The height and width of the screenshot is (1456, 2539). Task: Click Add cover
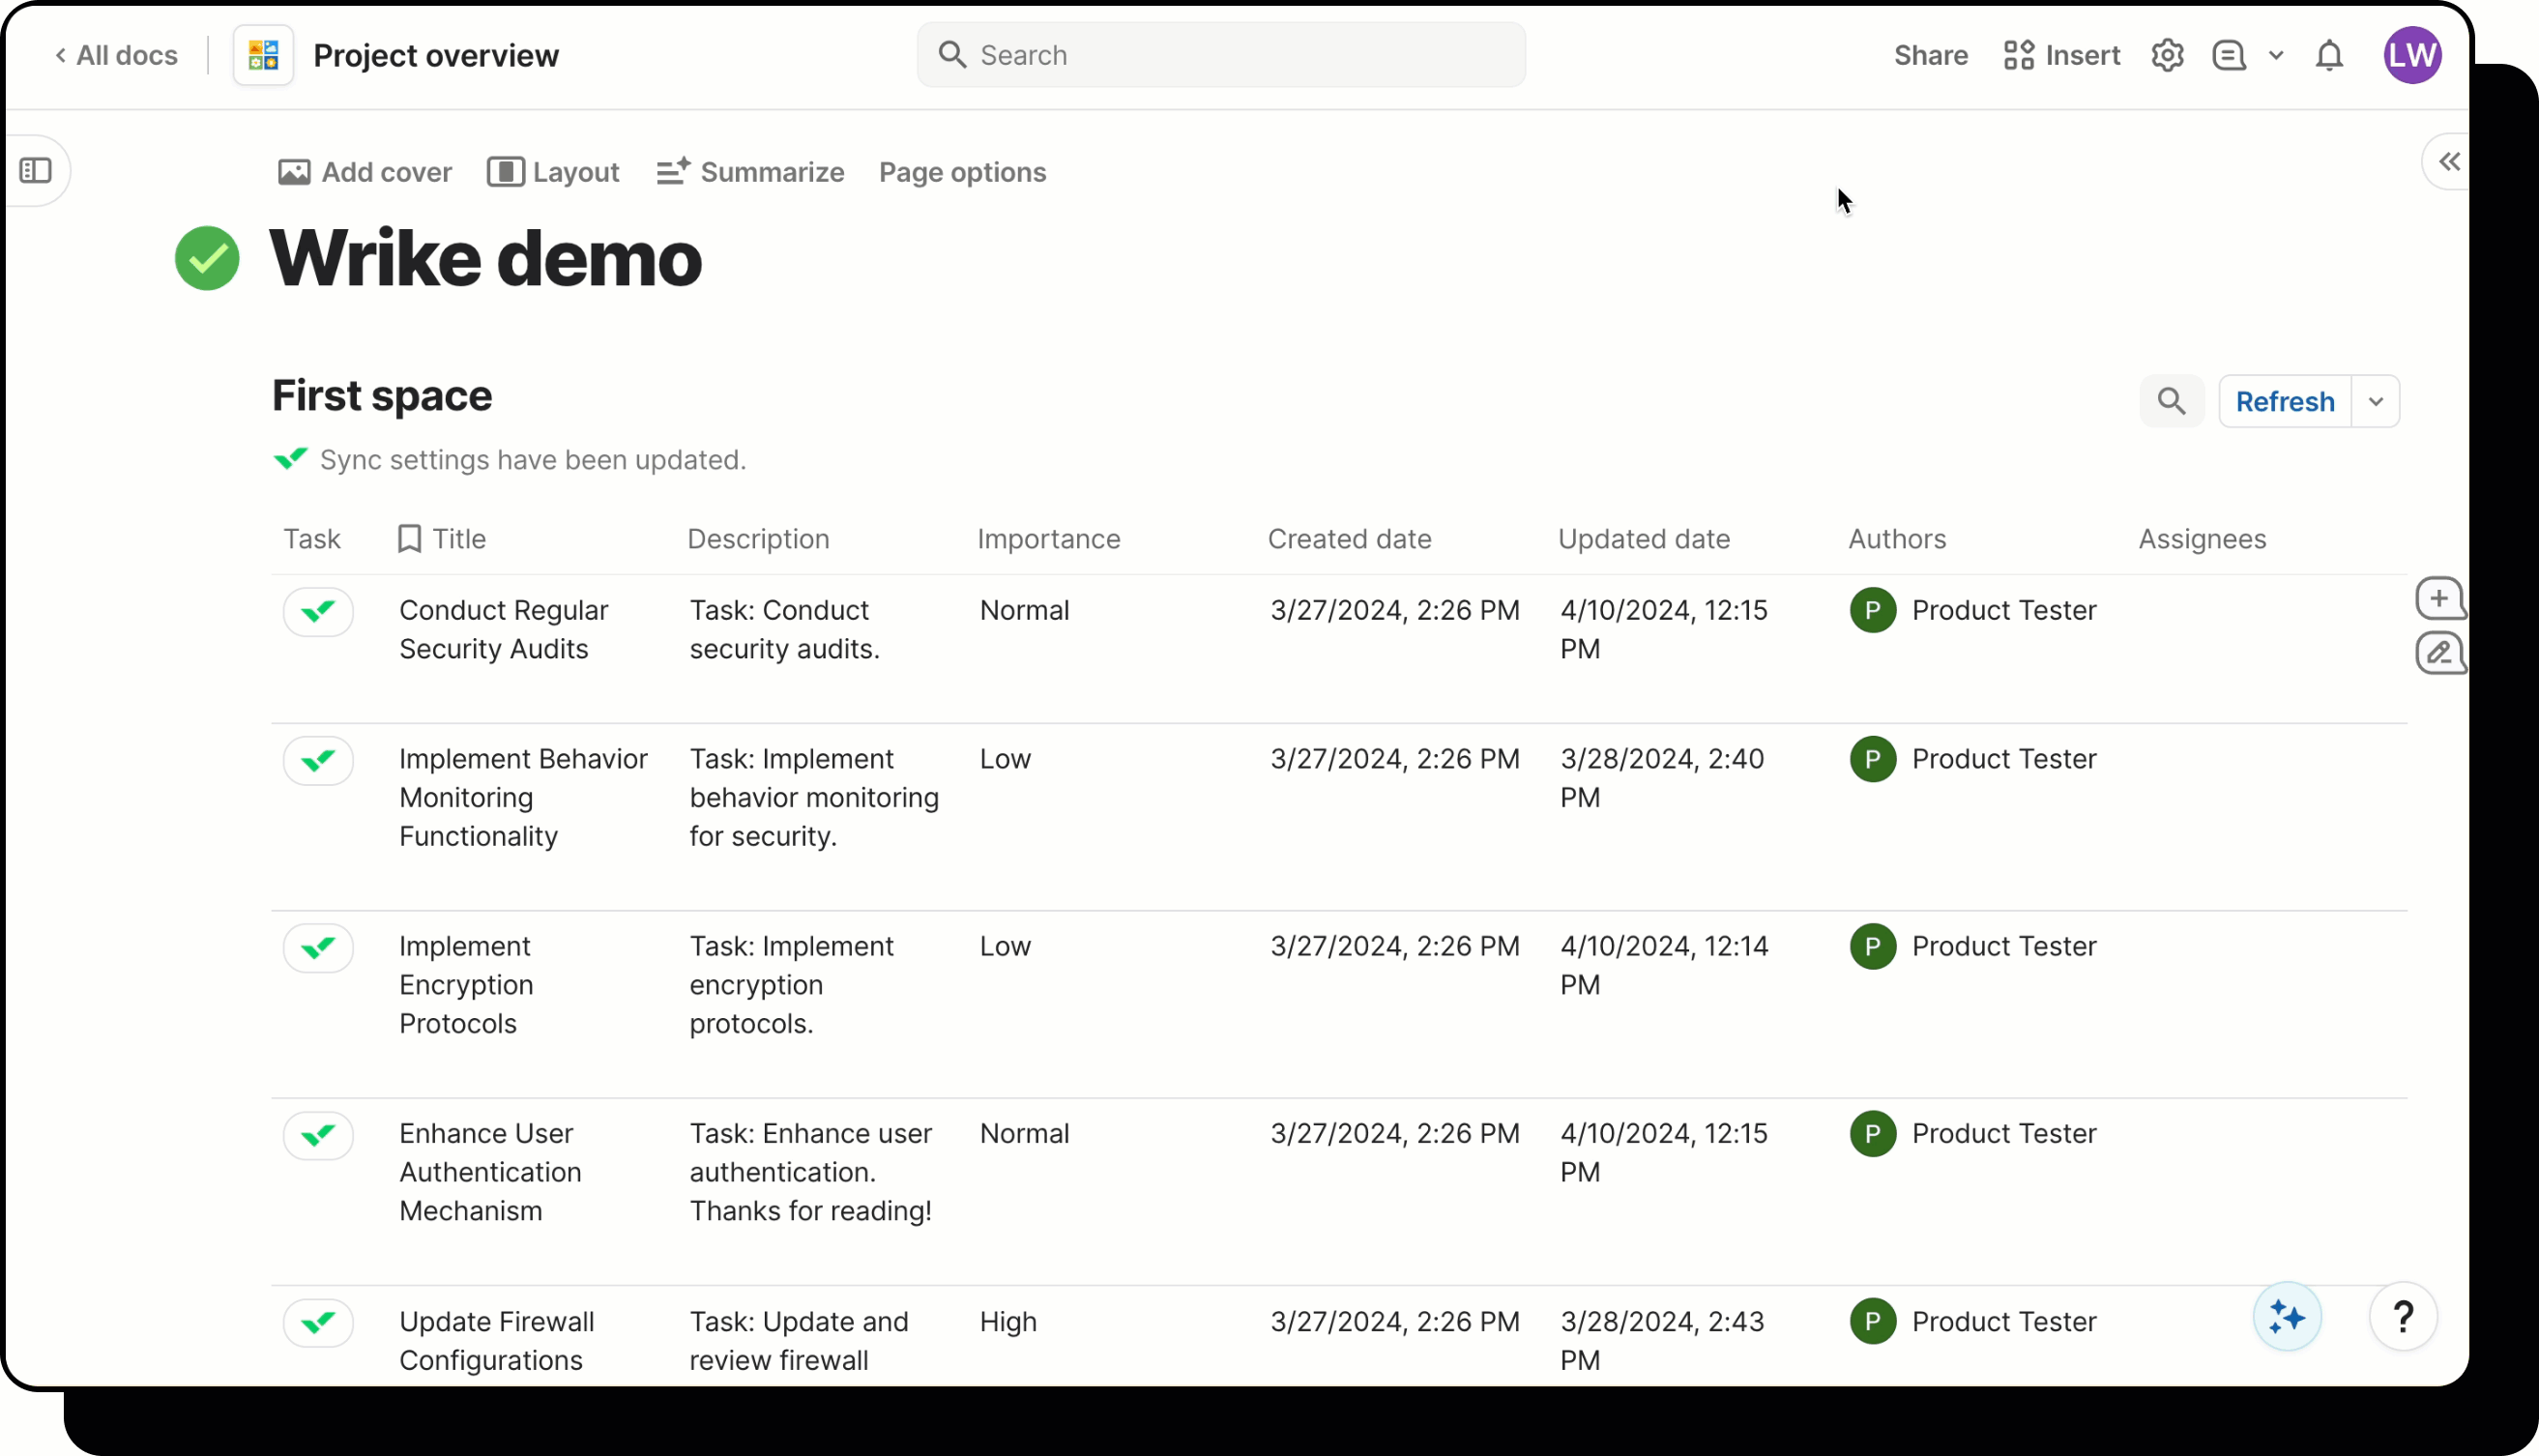click(365, 172)
